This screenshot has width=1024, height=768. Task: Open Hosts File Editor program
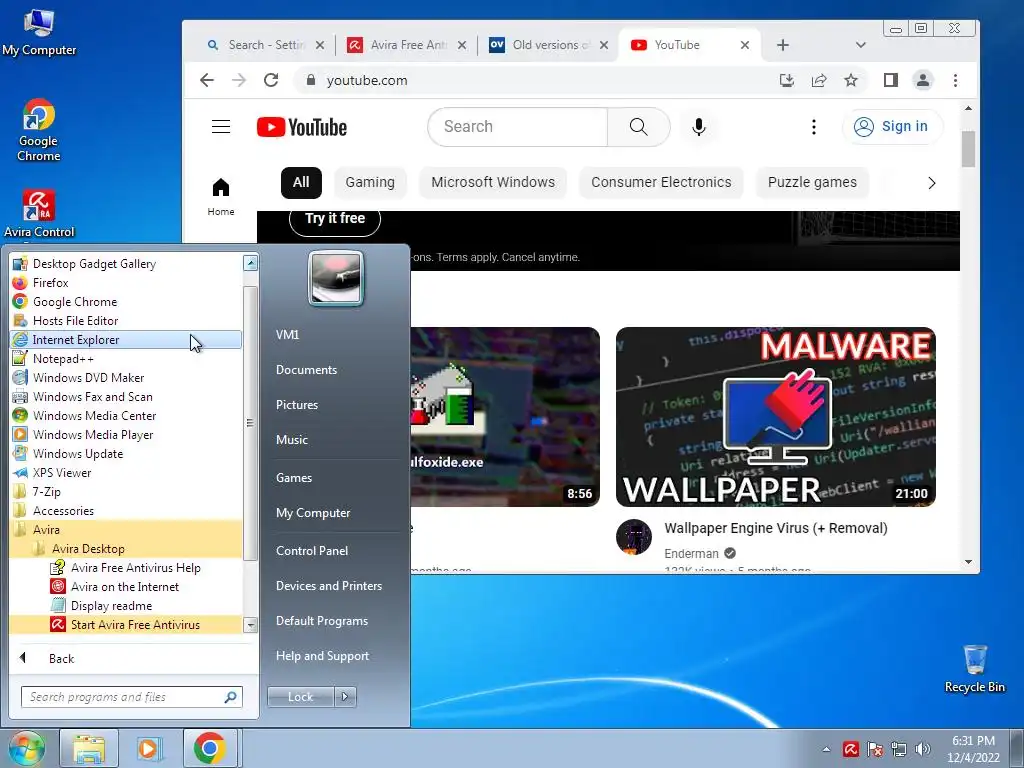coord(126,321)
